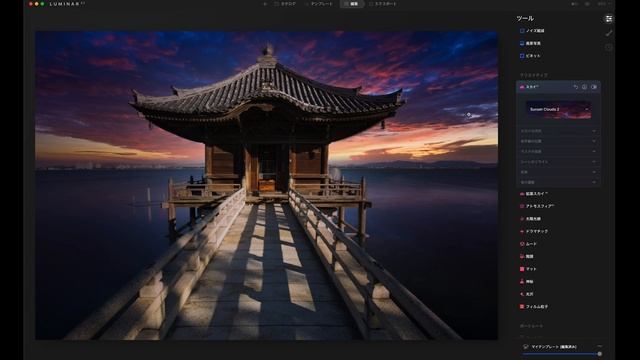Viewport: 640px width, 360px height.
Task: Click the temple roof in the photo canvas
Action: tap(267, 90)
